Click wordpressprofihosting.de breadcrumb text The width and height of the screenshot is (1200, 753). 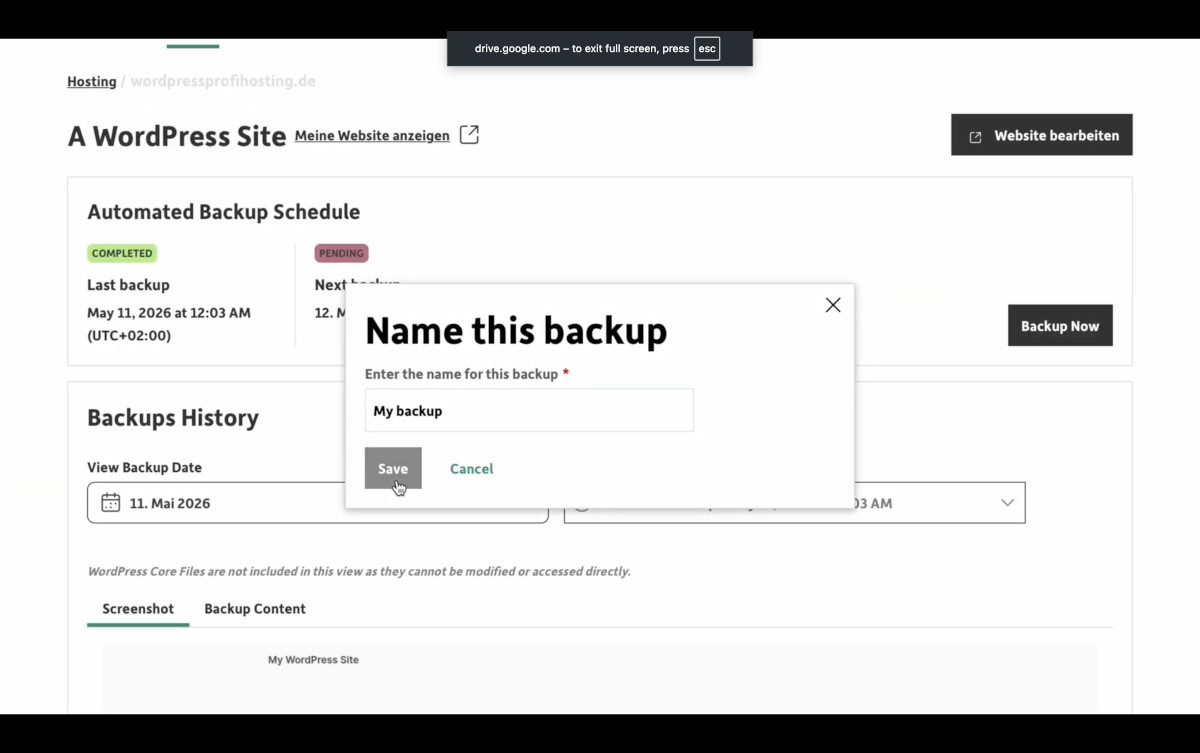[x=223, y=81]
